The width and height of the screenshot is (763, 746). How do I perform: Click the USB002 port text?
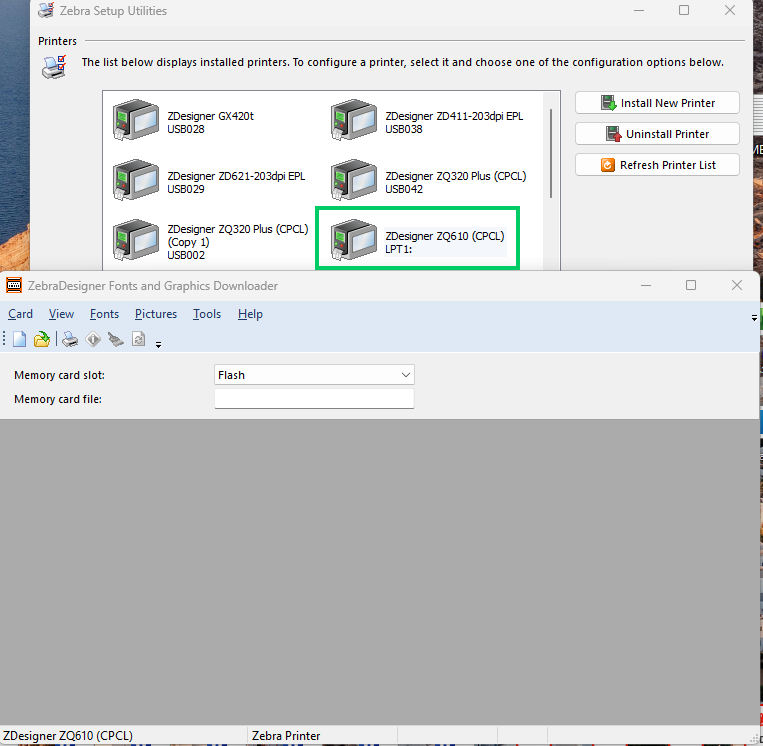pyautogui.click(x=186, y=255)
